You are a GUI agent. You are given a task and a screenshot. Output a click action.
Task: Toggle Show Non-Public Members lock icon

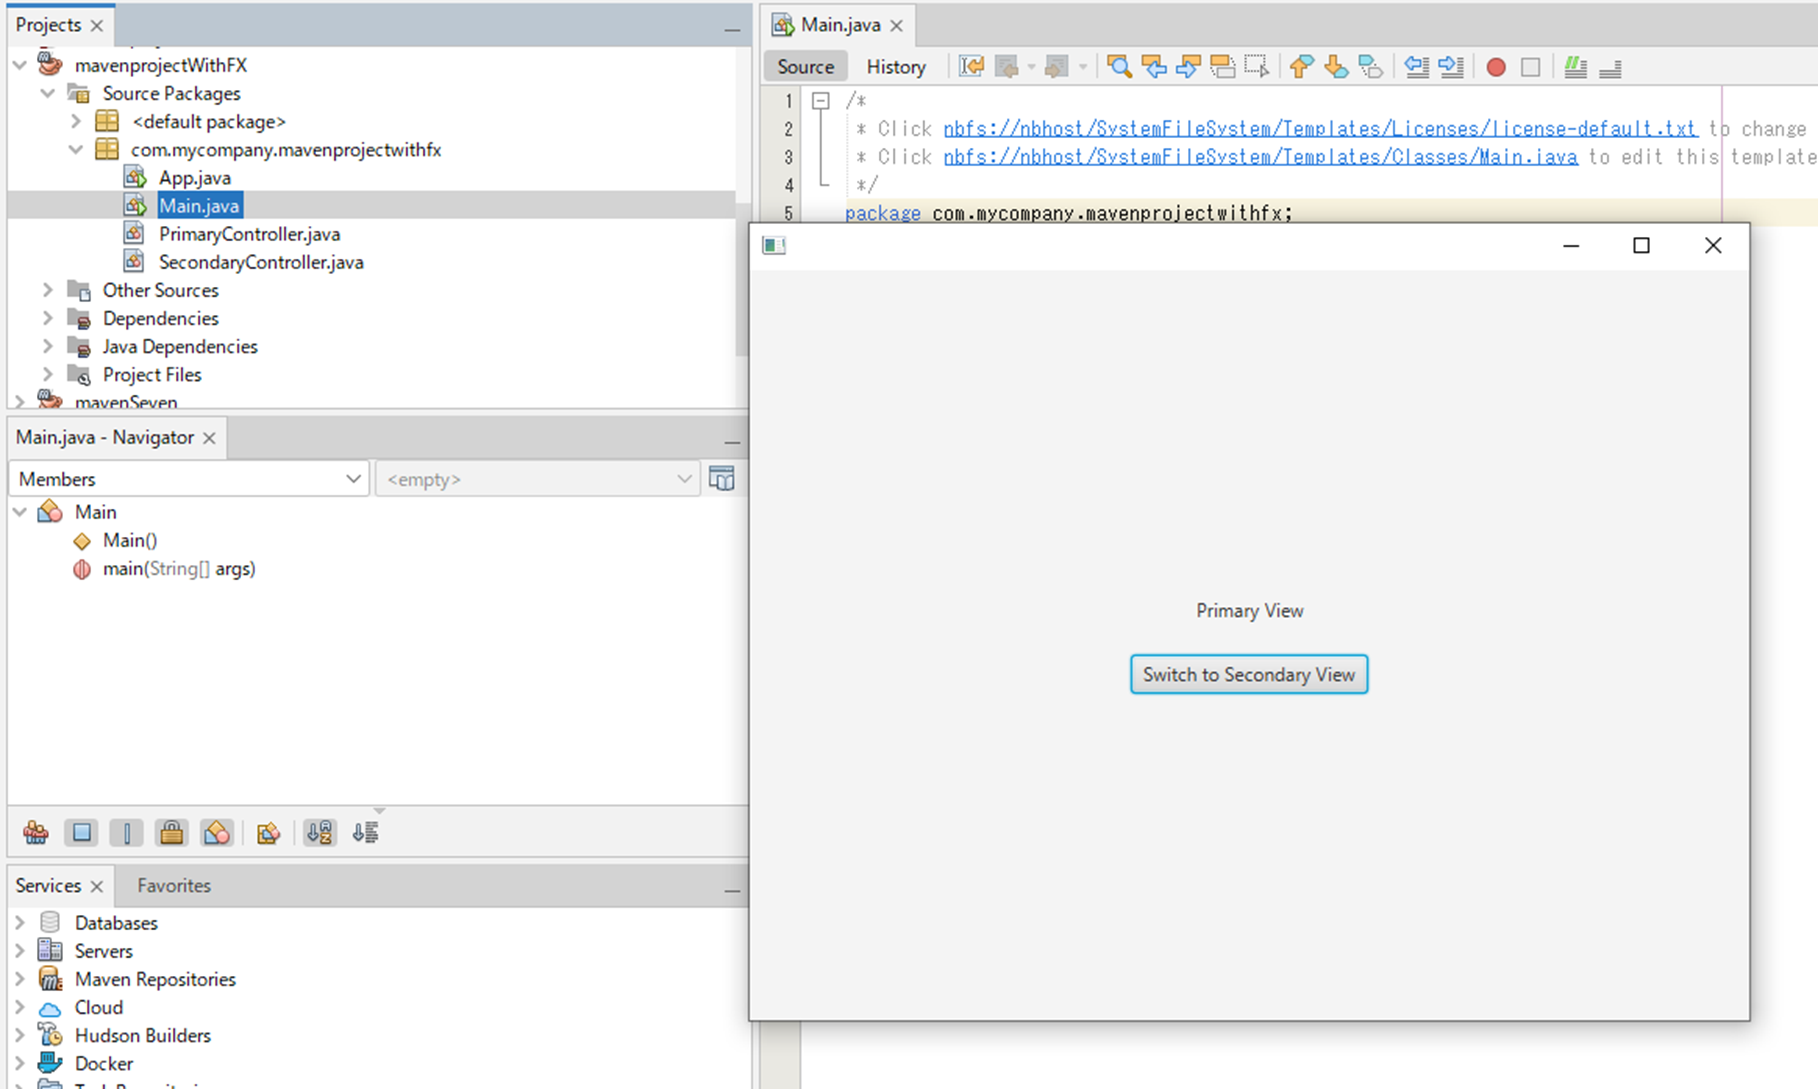point(171,832)
